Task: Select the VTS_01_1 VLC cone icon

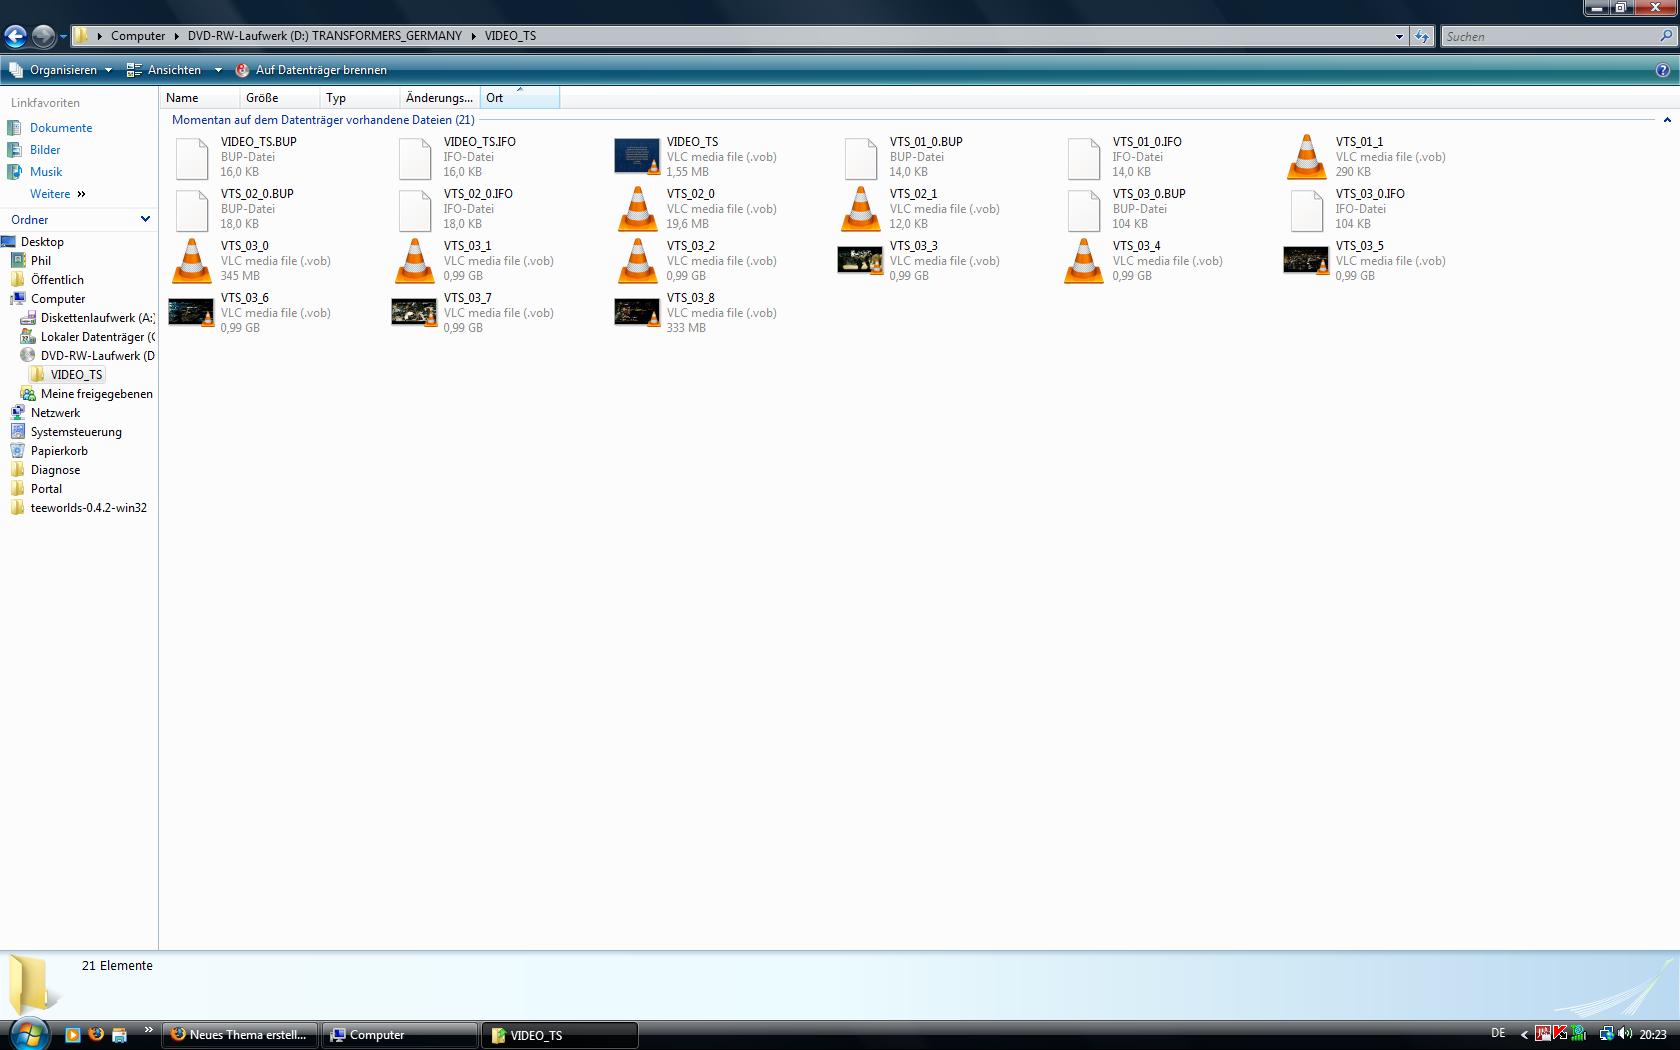Action: pyautogui.click(x=1306, y=157)
